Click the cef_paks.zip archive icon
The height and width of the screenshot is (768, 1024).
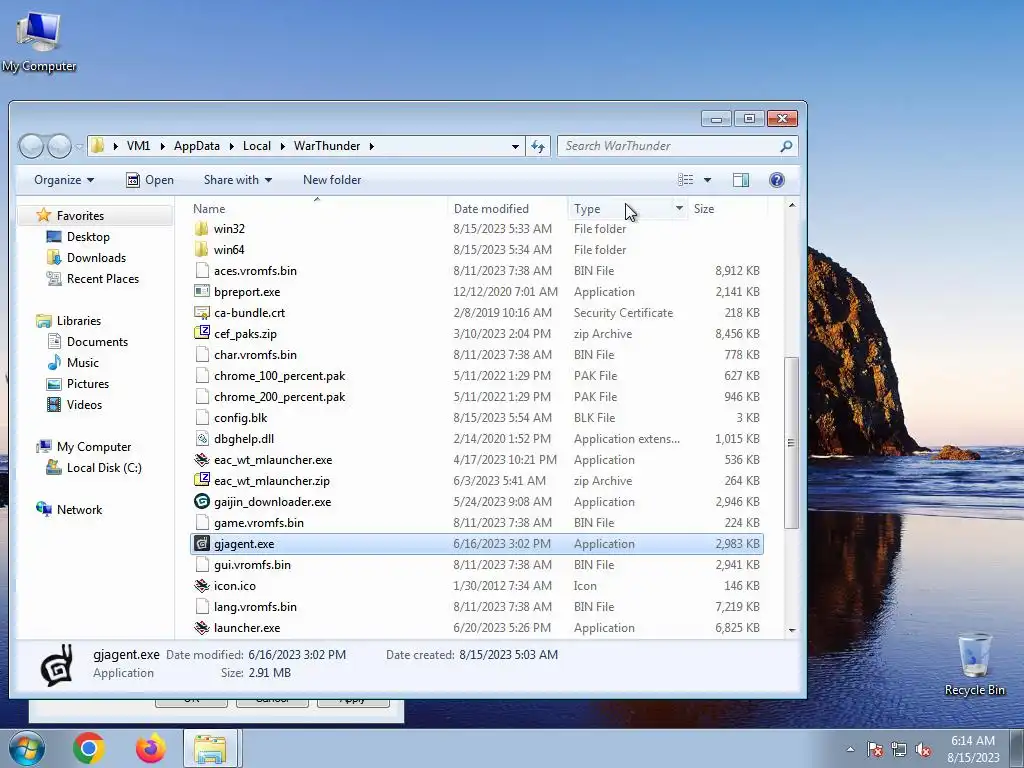tap(202, 334)
